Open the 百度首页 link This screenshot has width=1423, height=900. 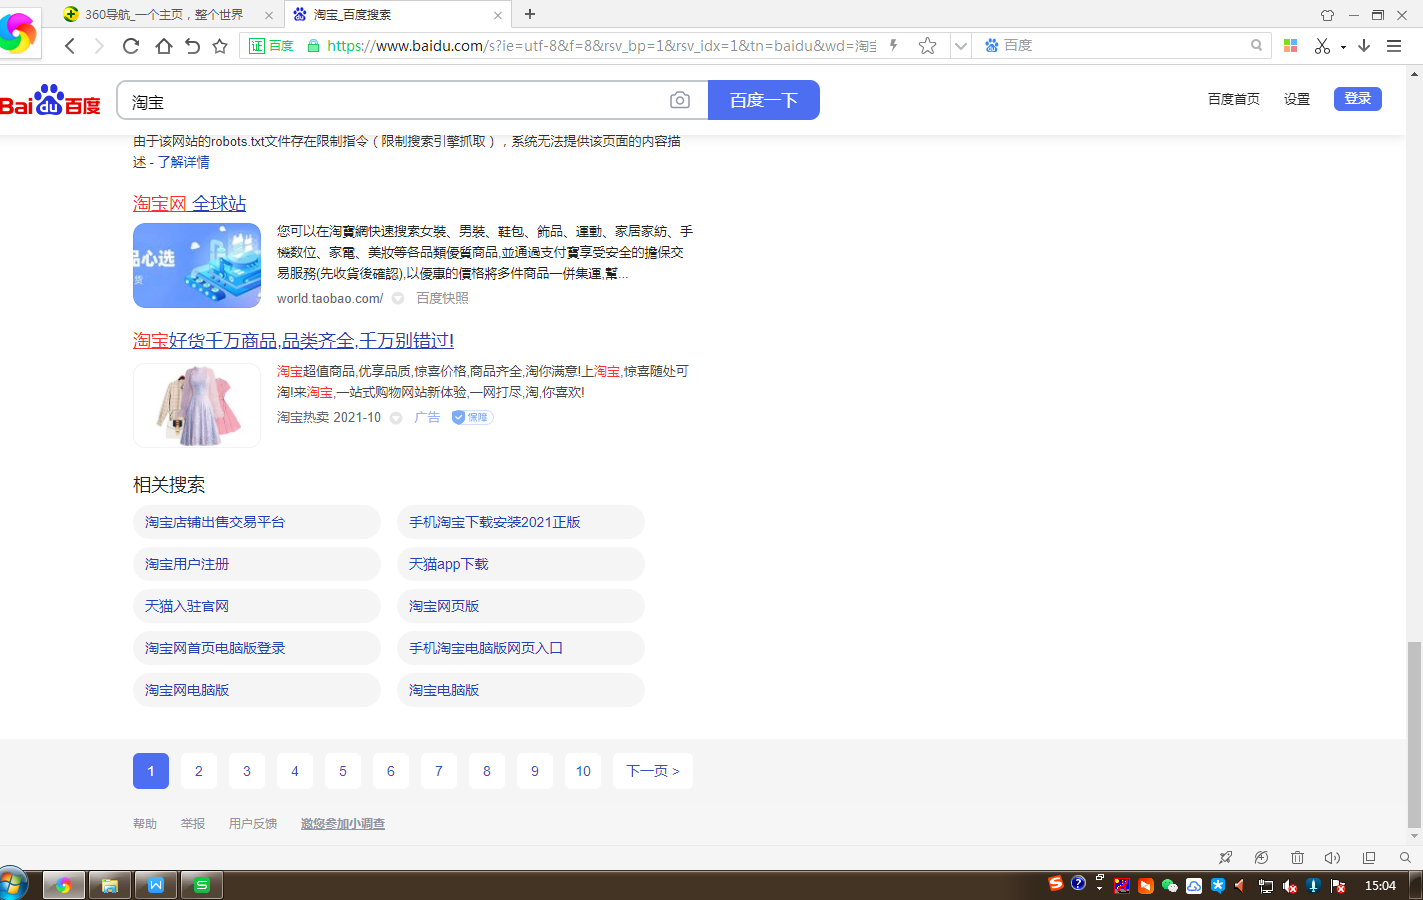tap(1233, 99)
